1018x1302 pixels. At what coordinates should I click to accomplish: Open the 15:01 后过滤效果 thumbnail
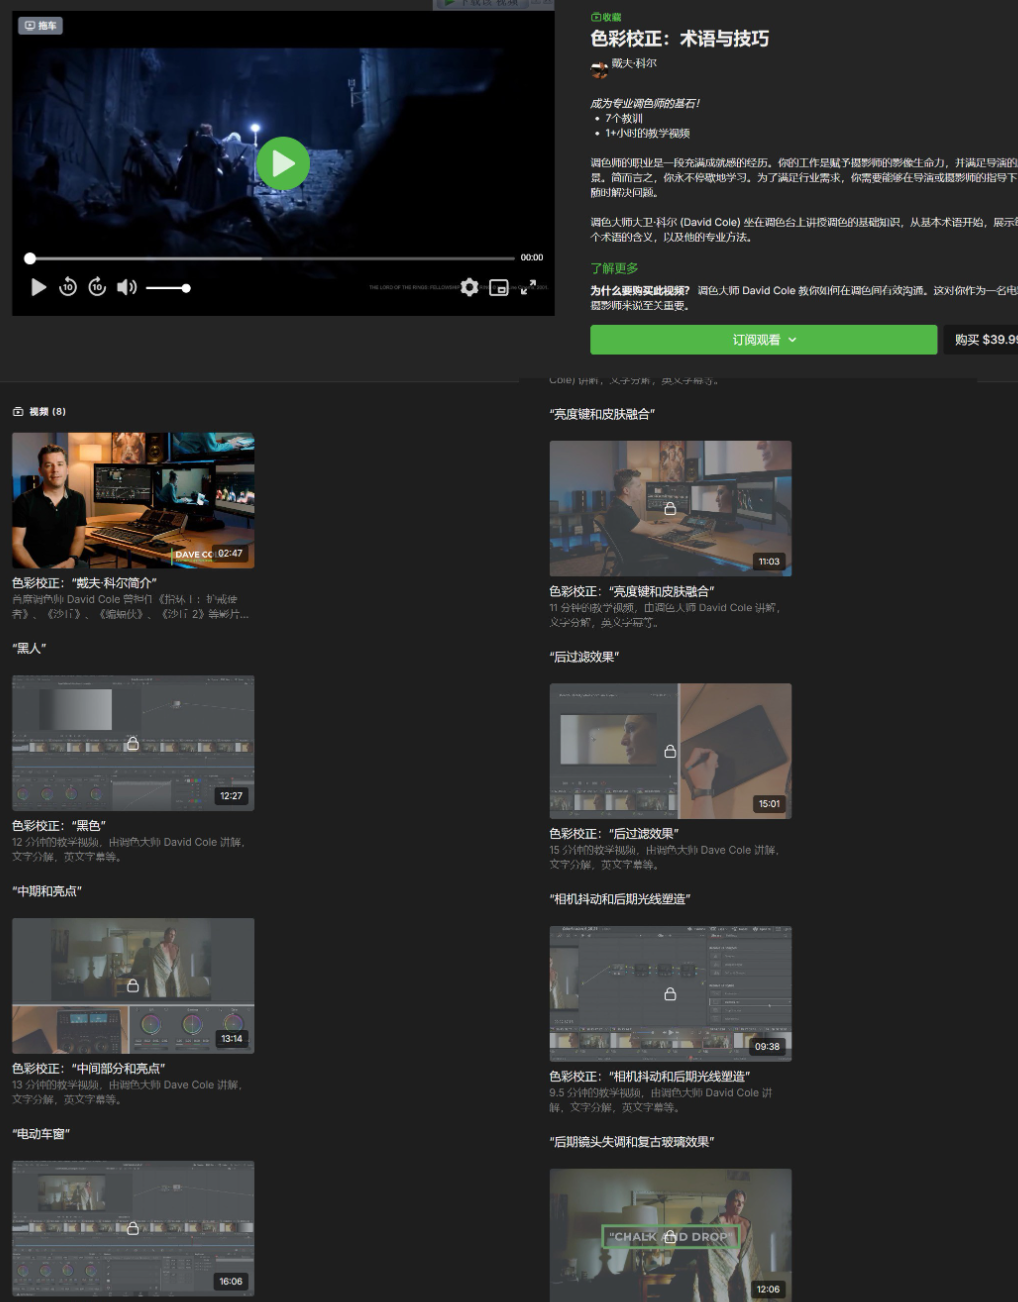(670, 751)
